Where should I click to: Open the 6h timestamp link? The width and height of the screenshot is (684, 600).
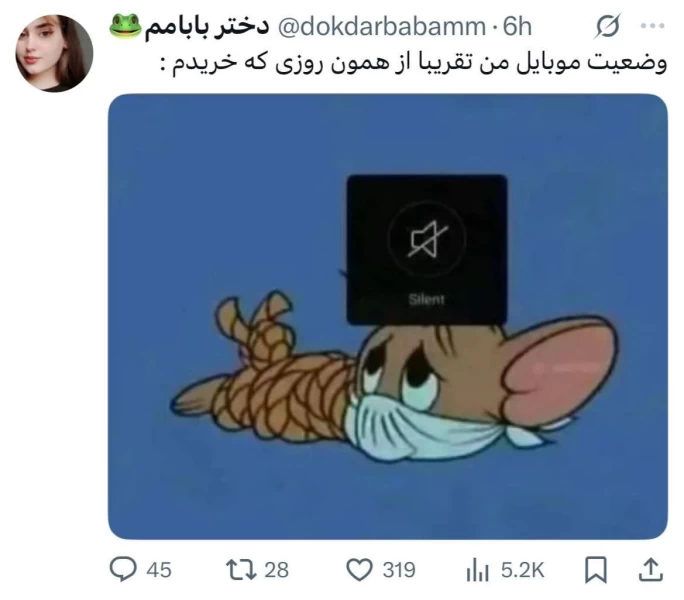(517, 27)
